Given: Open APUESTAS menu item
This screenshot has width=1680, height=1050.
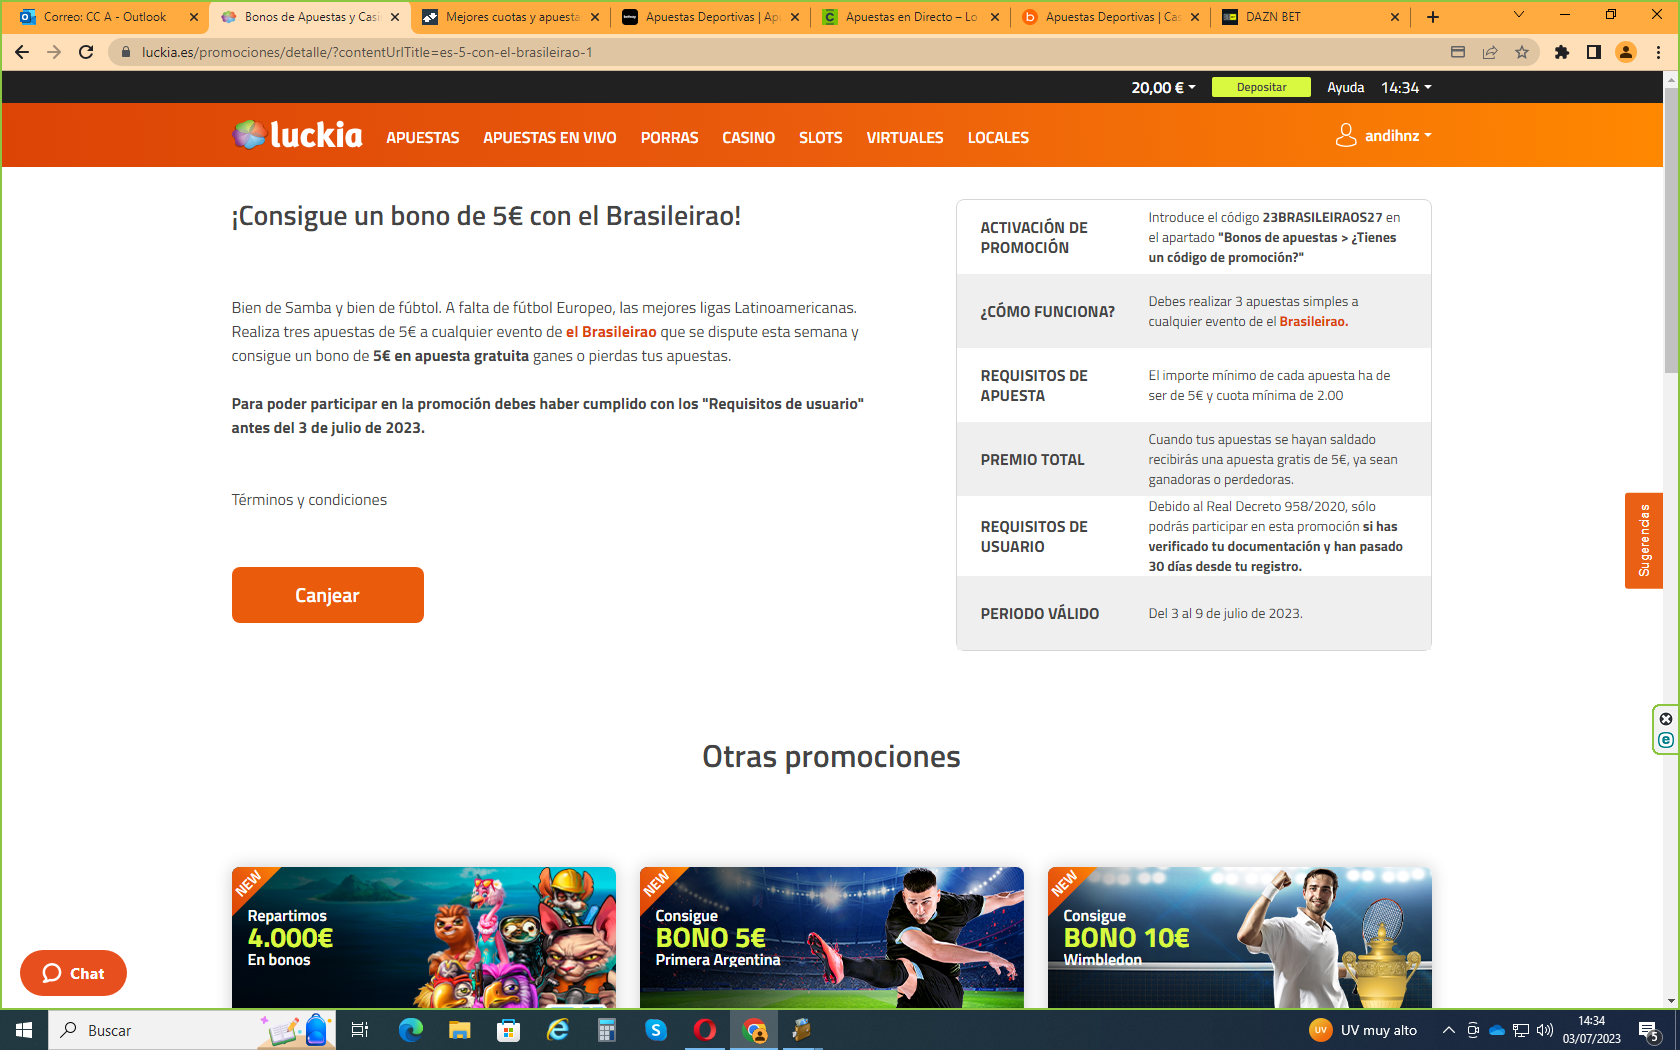Looking at the screenshot, I should [x=423, y=137].
